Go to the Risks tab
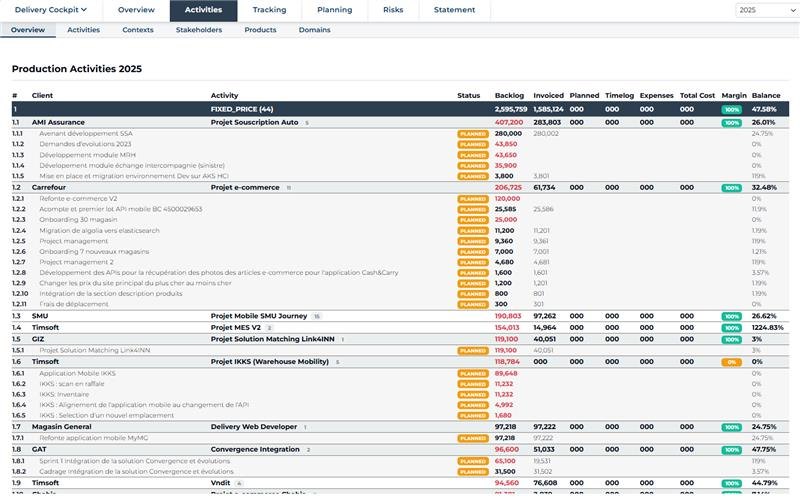Viewport: 800px width, 496px height. (x=393, y=10)
